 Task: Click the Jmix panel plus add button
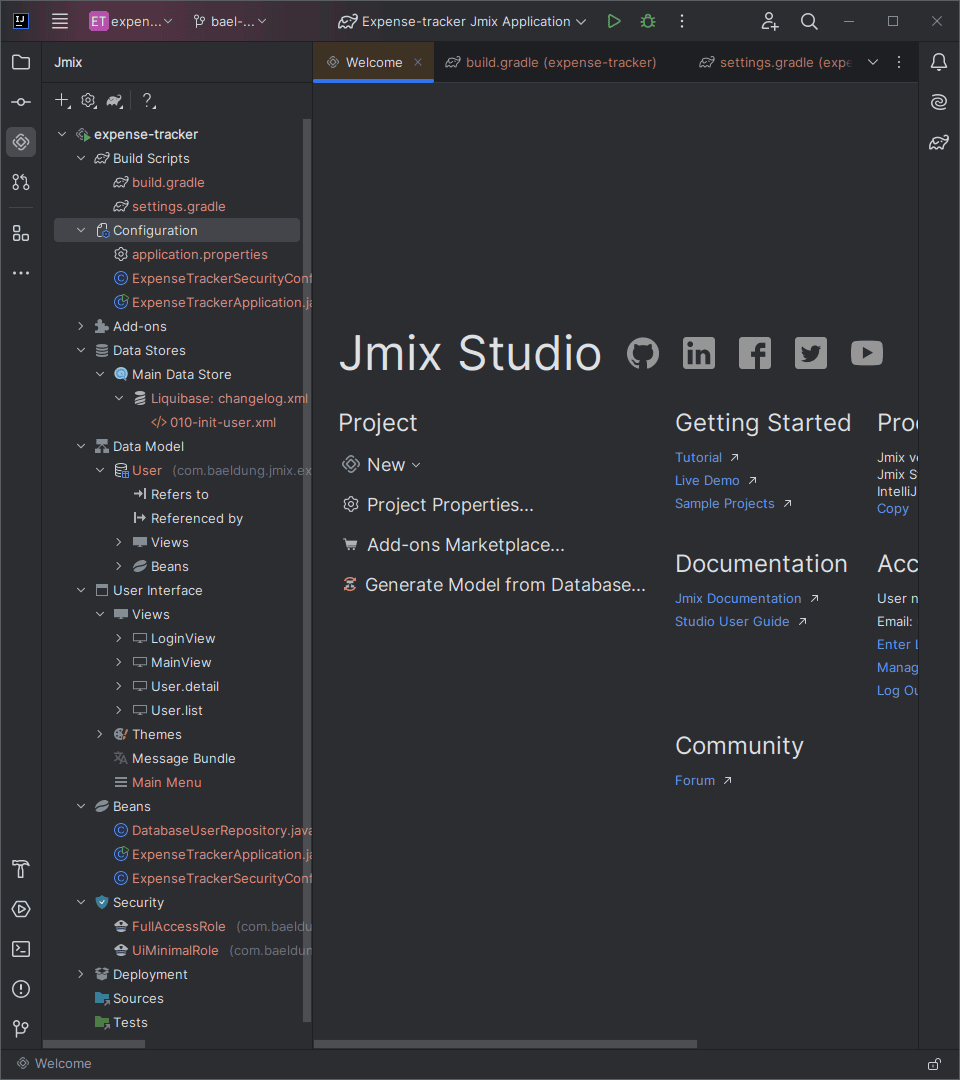pyautogui.click(x=62, y=101)
